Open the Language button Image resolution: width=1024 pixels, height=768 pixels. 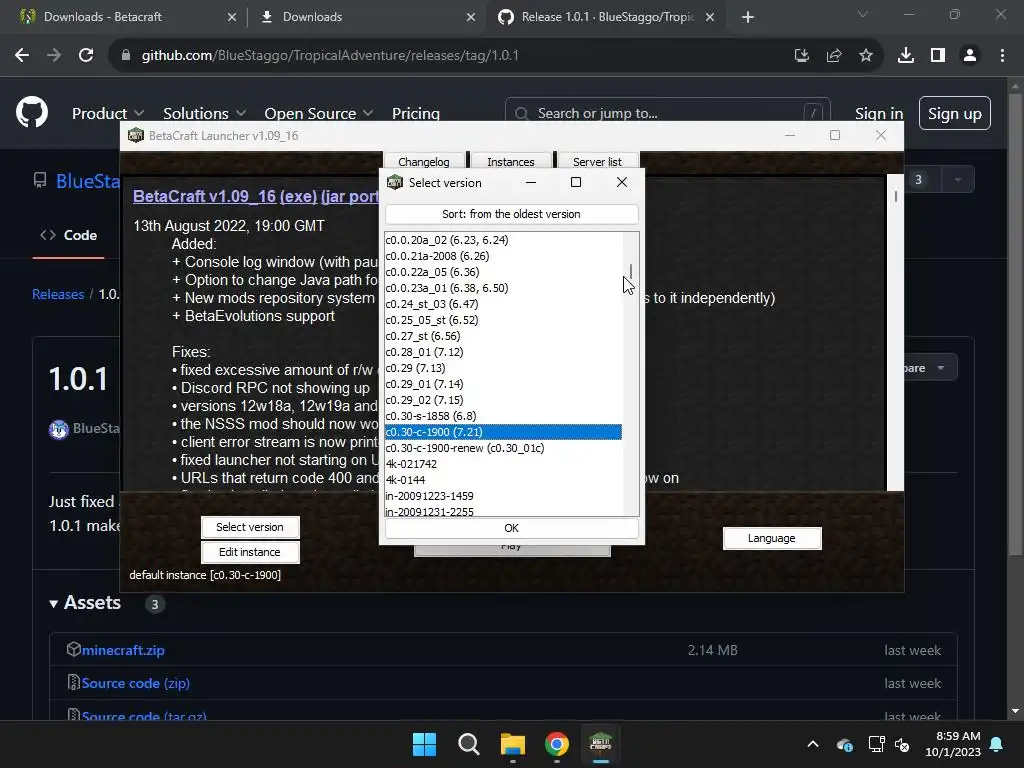pyautogui.click(x=772, y=538)
